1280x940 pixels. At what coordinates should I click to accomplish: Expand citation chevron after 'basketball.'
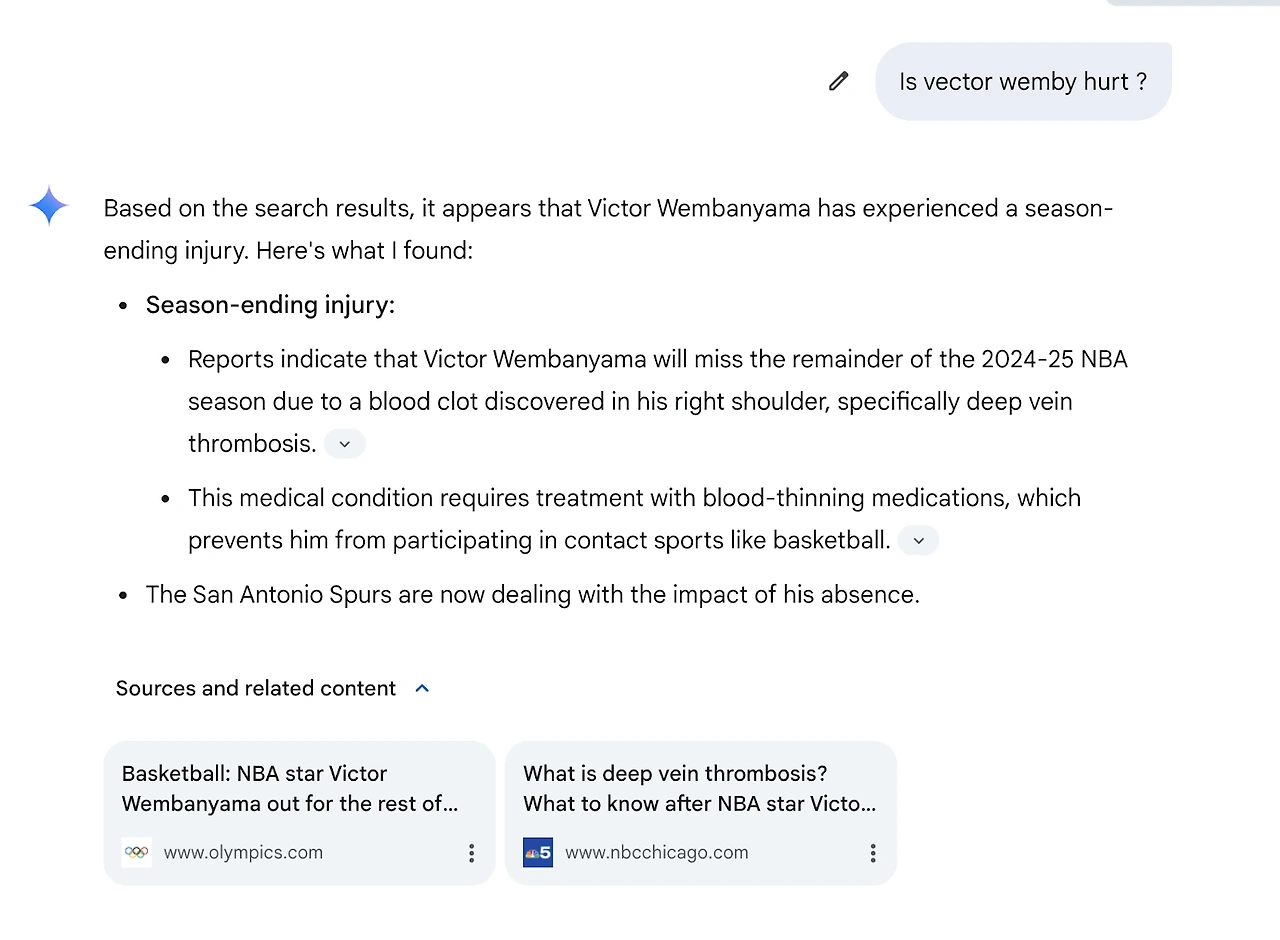point(918,541)
